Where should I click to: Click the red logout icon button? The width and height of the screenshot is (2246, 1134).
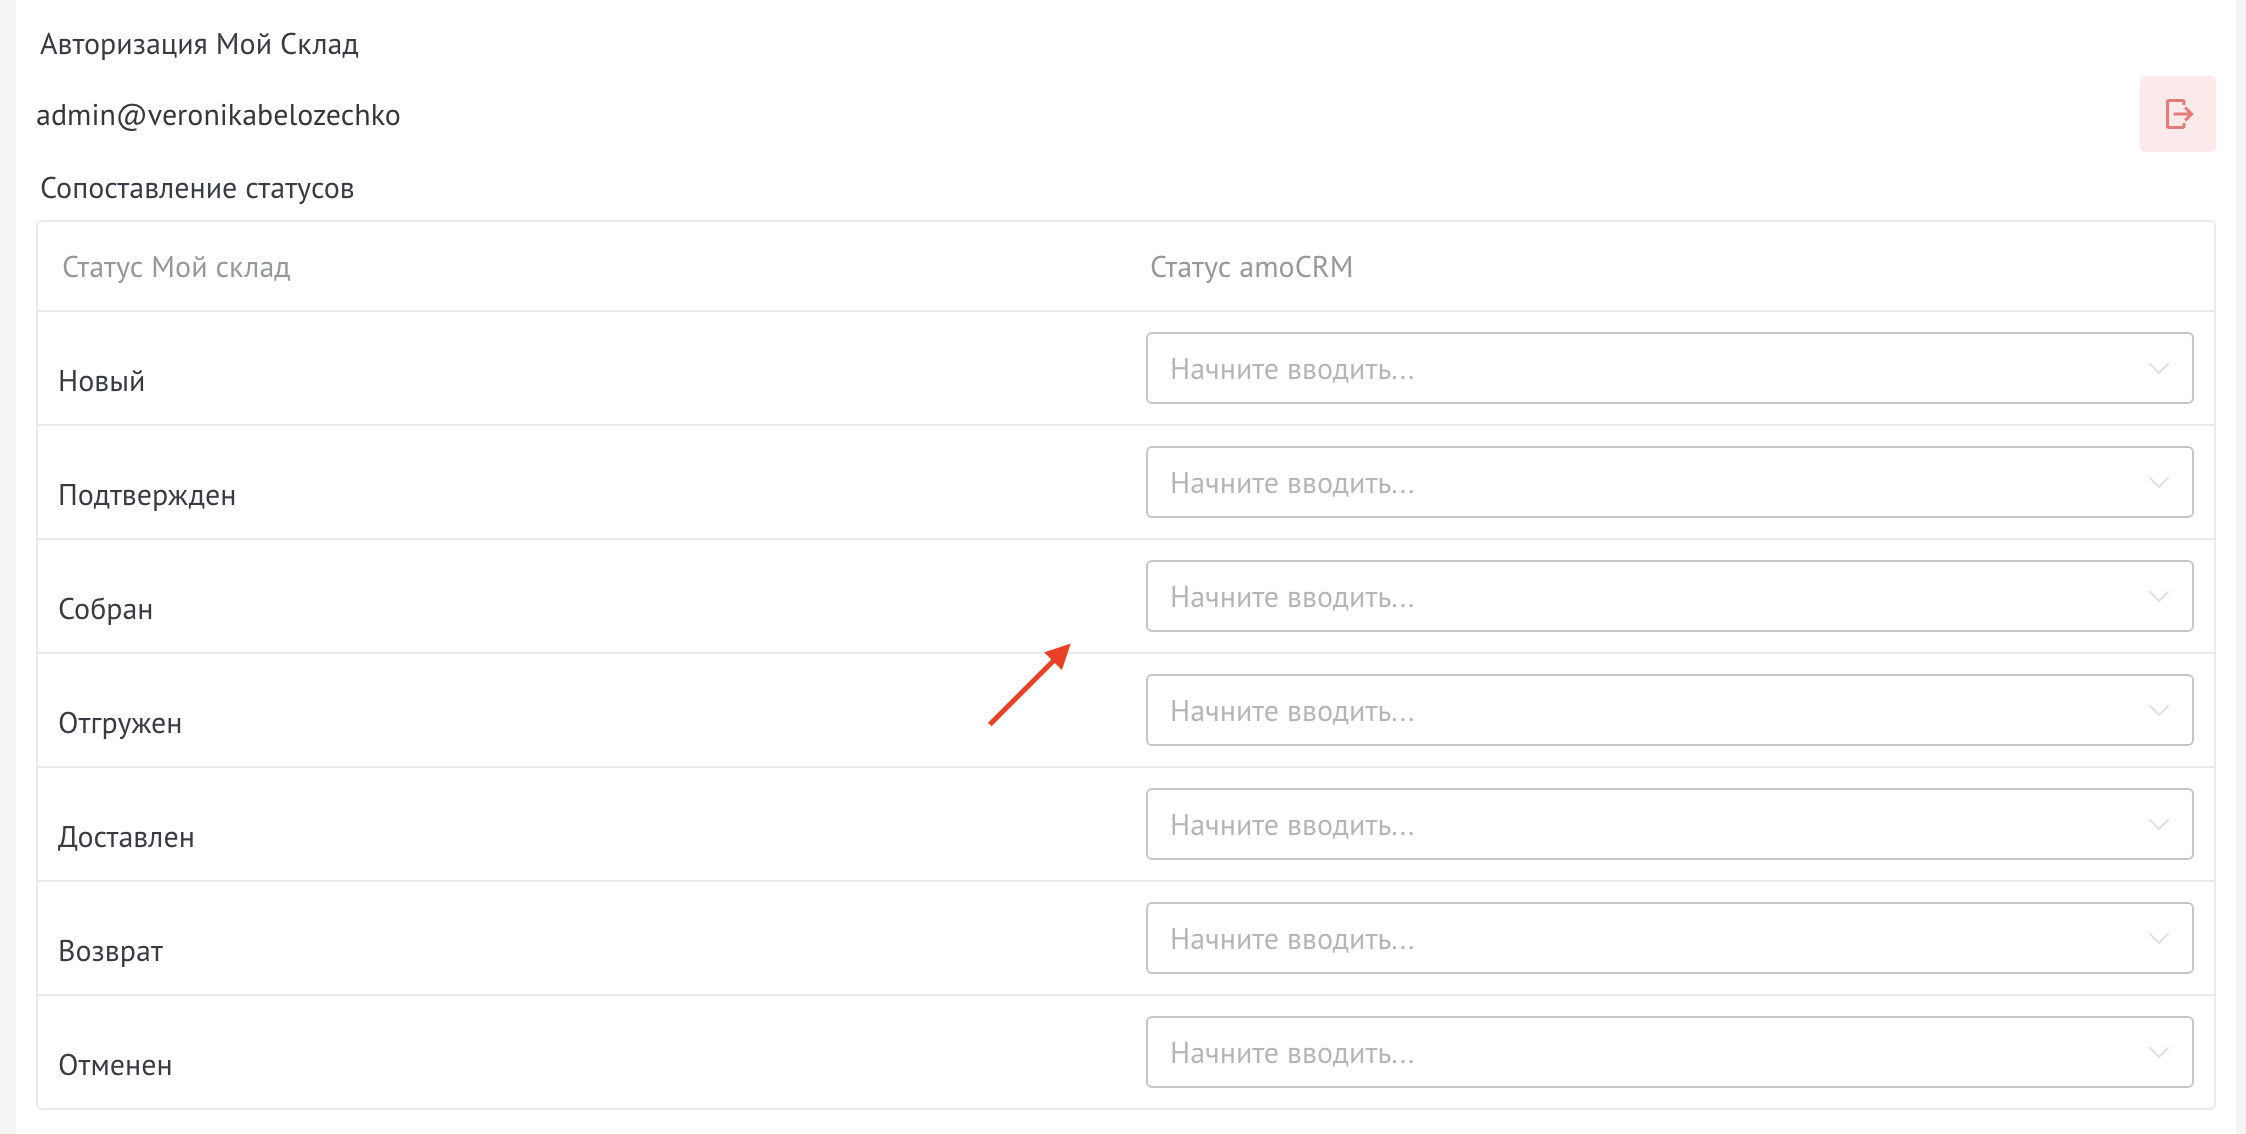click(2177, 114)
